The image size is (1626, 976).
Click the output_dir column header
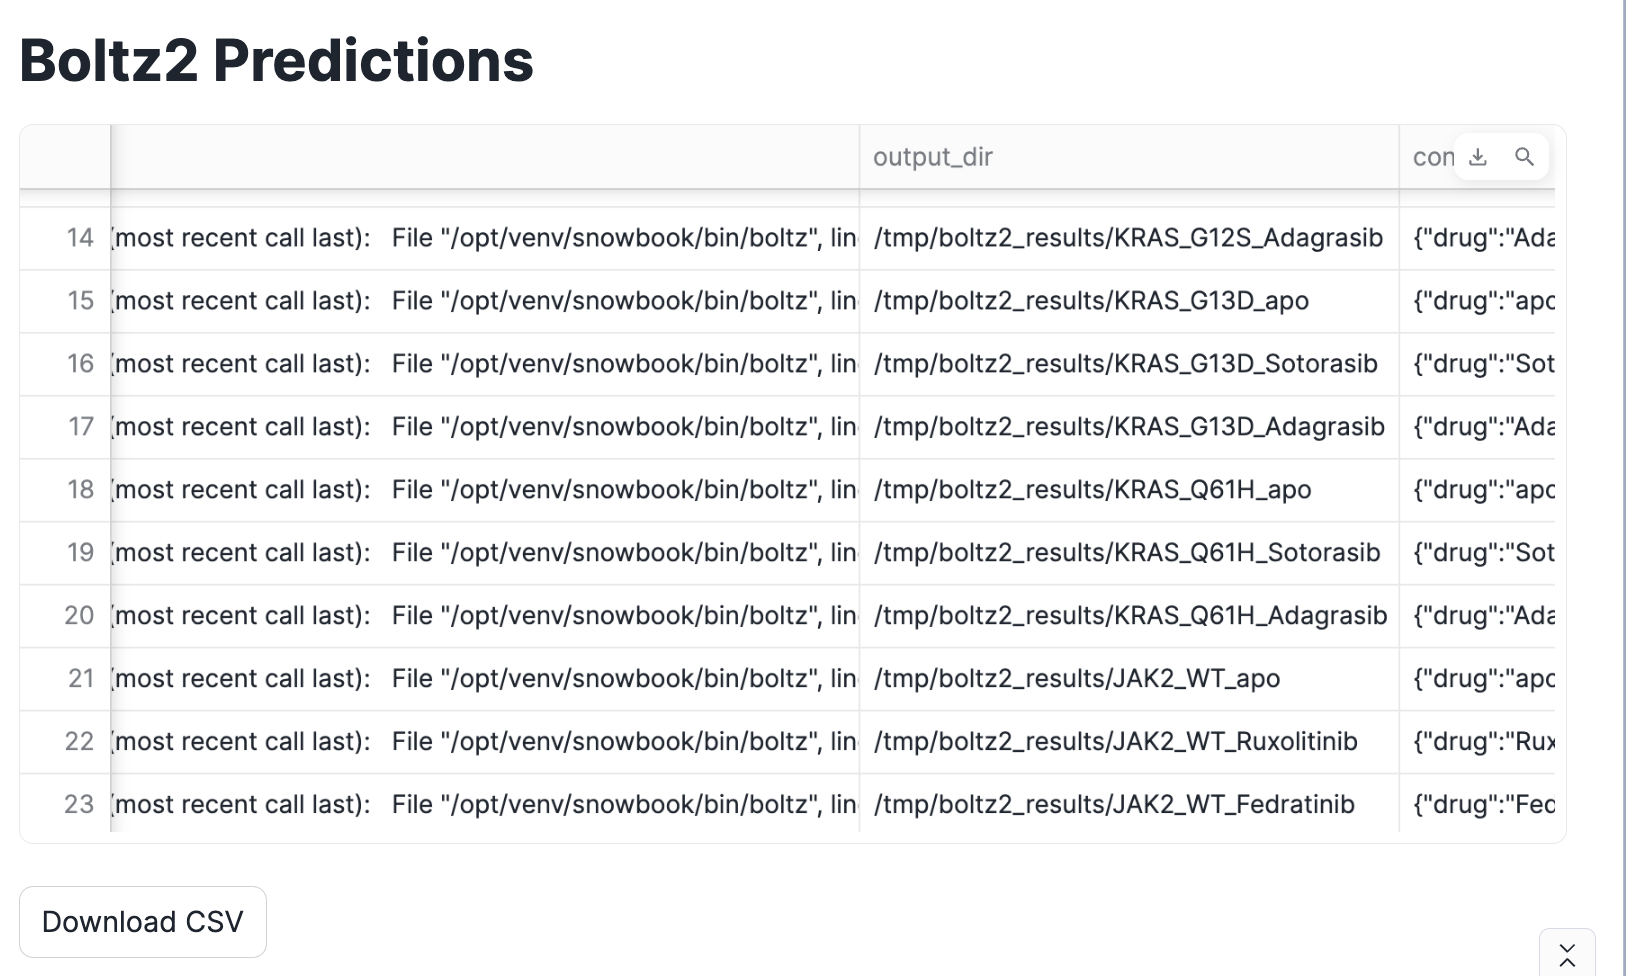coord(933,157)
